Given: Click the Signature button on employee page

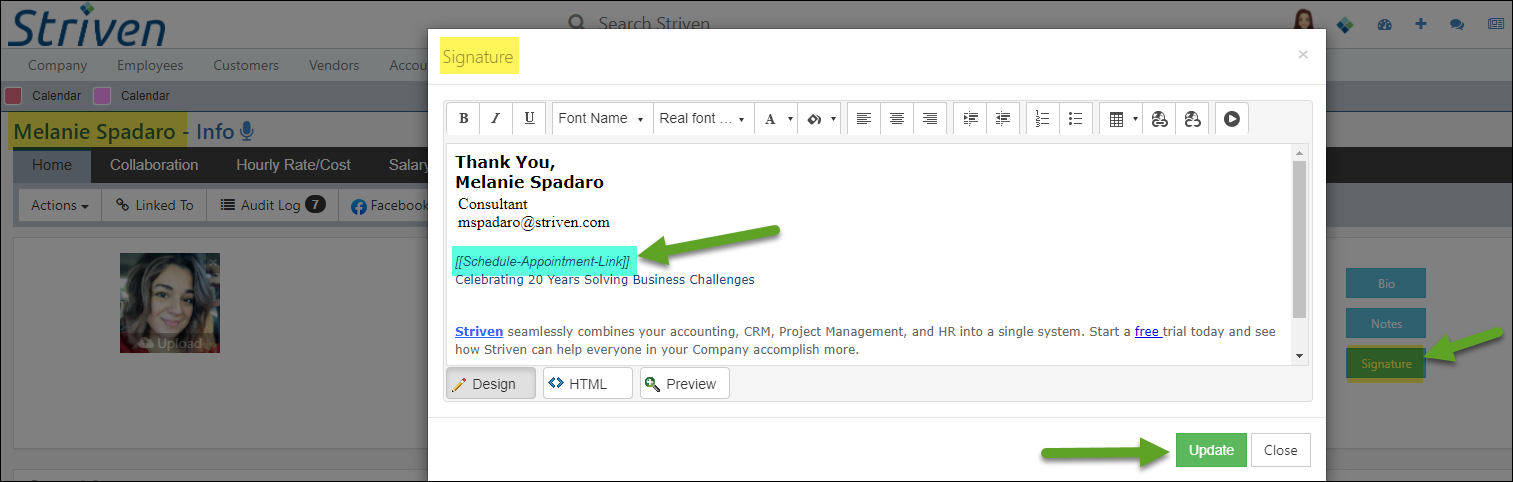Looking at the screenshot, I should [x=1386, y=364].
